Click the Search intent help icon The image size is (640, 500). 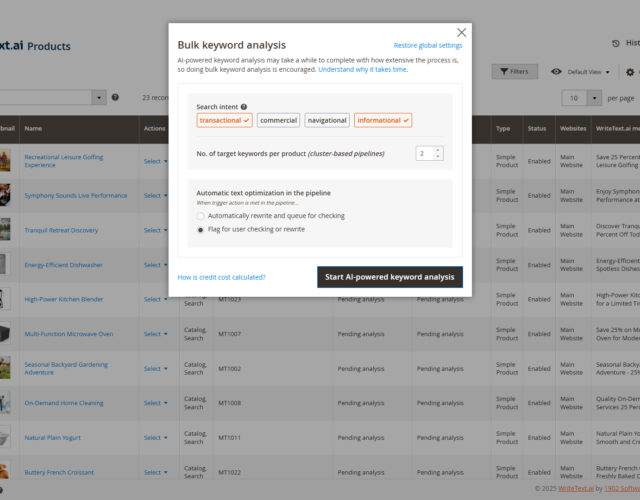tap(244, 106)
